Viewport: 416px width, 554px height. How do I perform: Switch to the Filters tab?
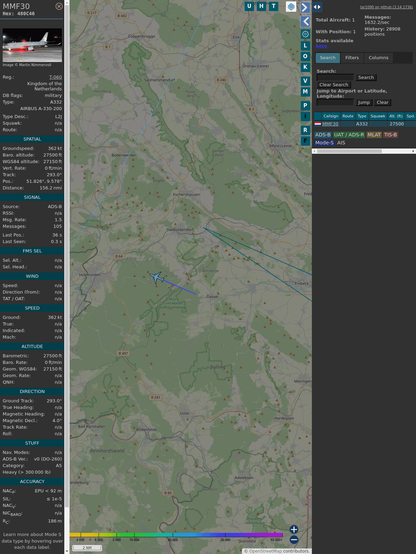click(352, 58)
